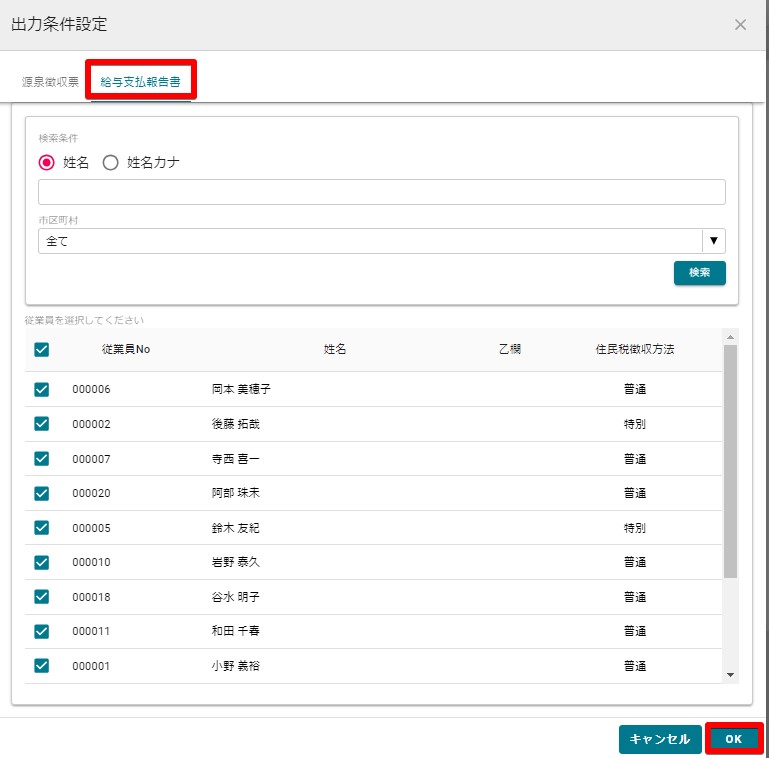Uncheck employee 000001 小野 義裕
The image size is (769, 758).
coord(42,666)
